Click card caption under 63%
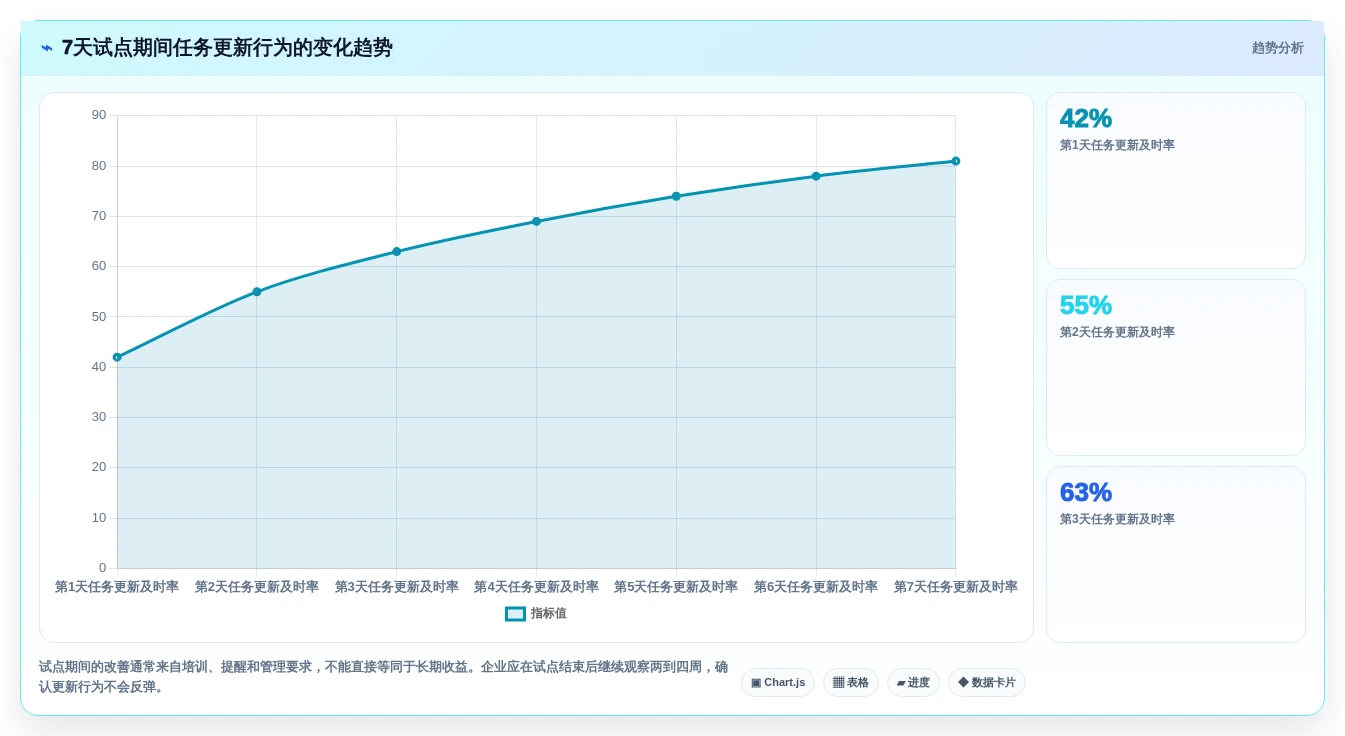Viewport: 1345px width, 736px height. click(1117, 519)
